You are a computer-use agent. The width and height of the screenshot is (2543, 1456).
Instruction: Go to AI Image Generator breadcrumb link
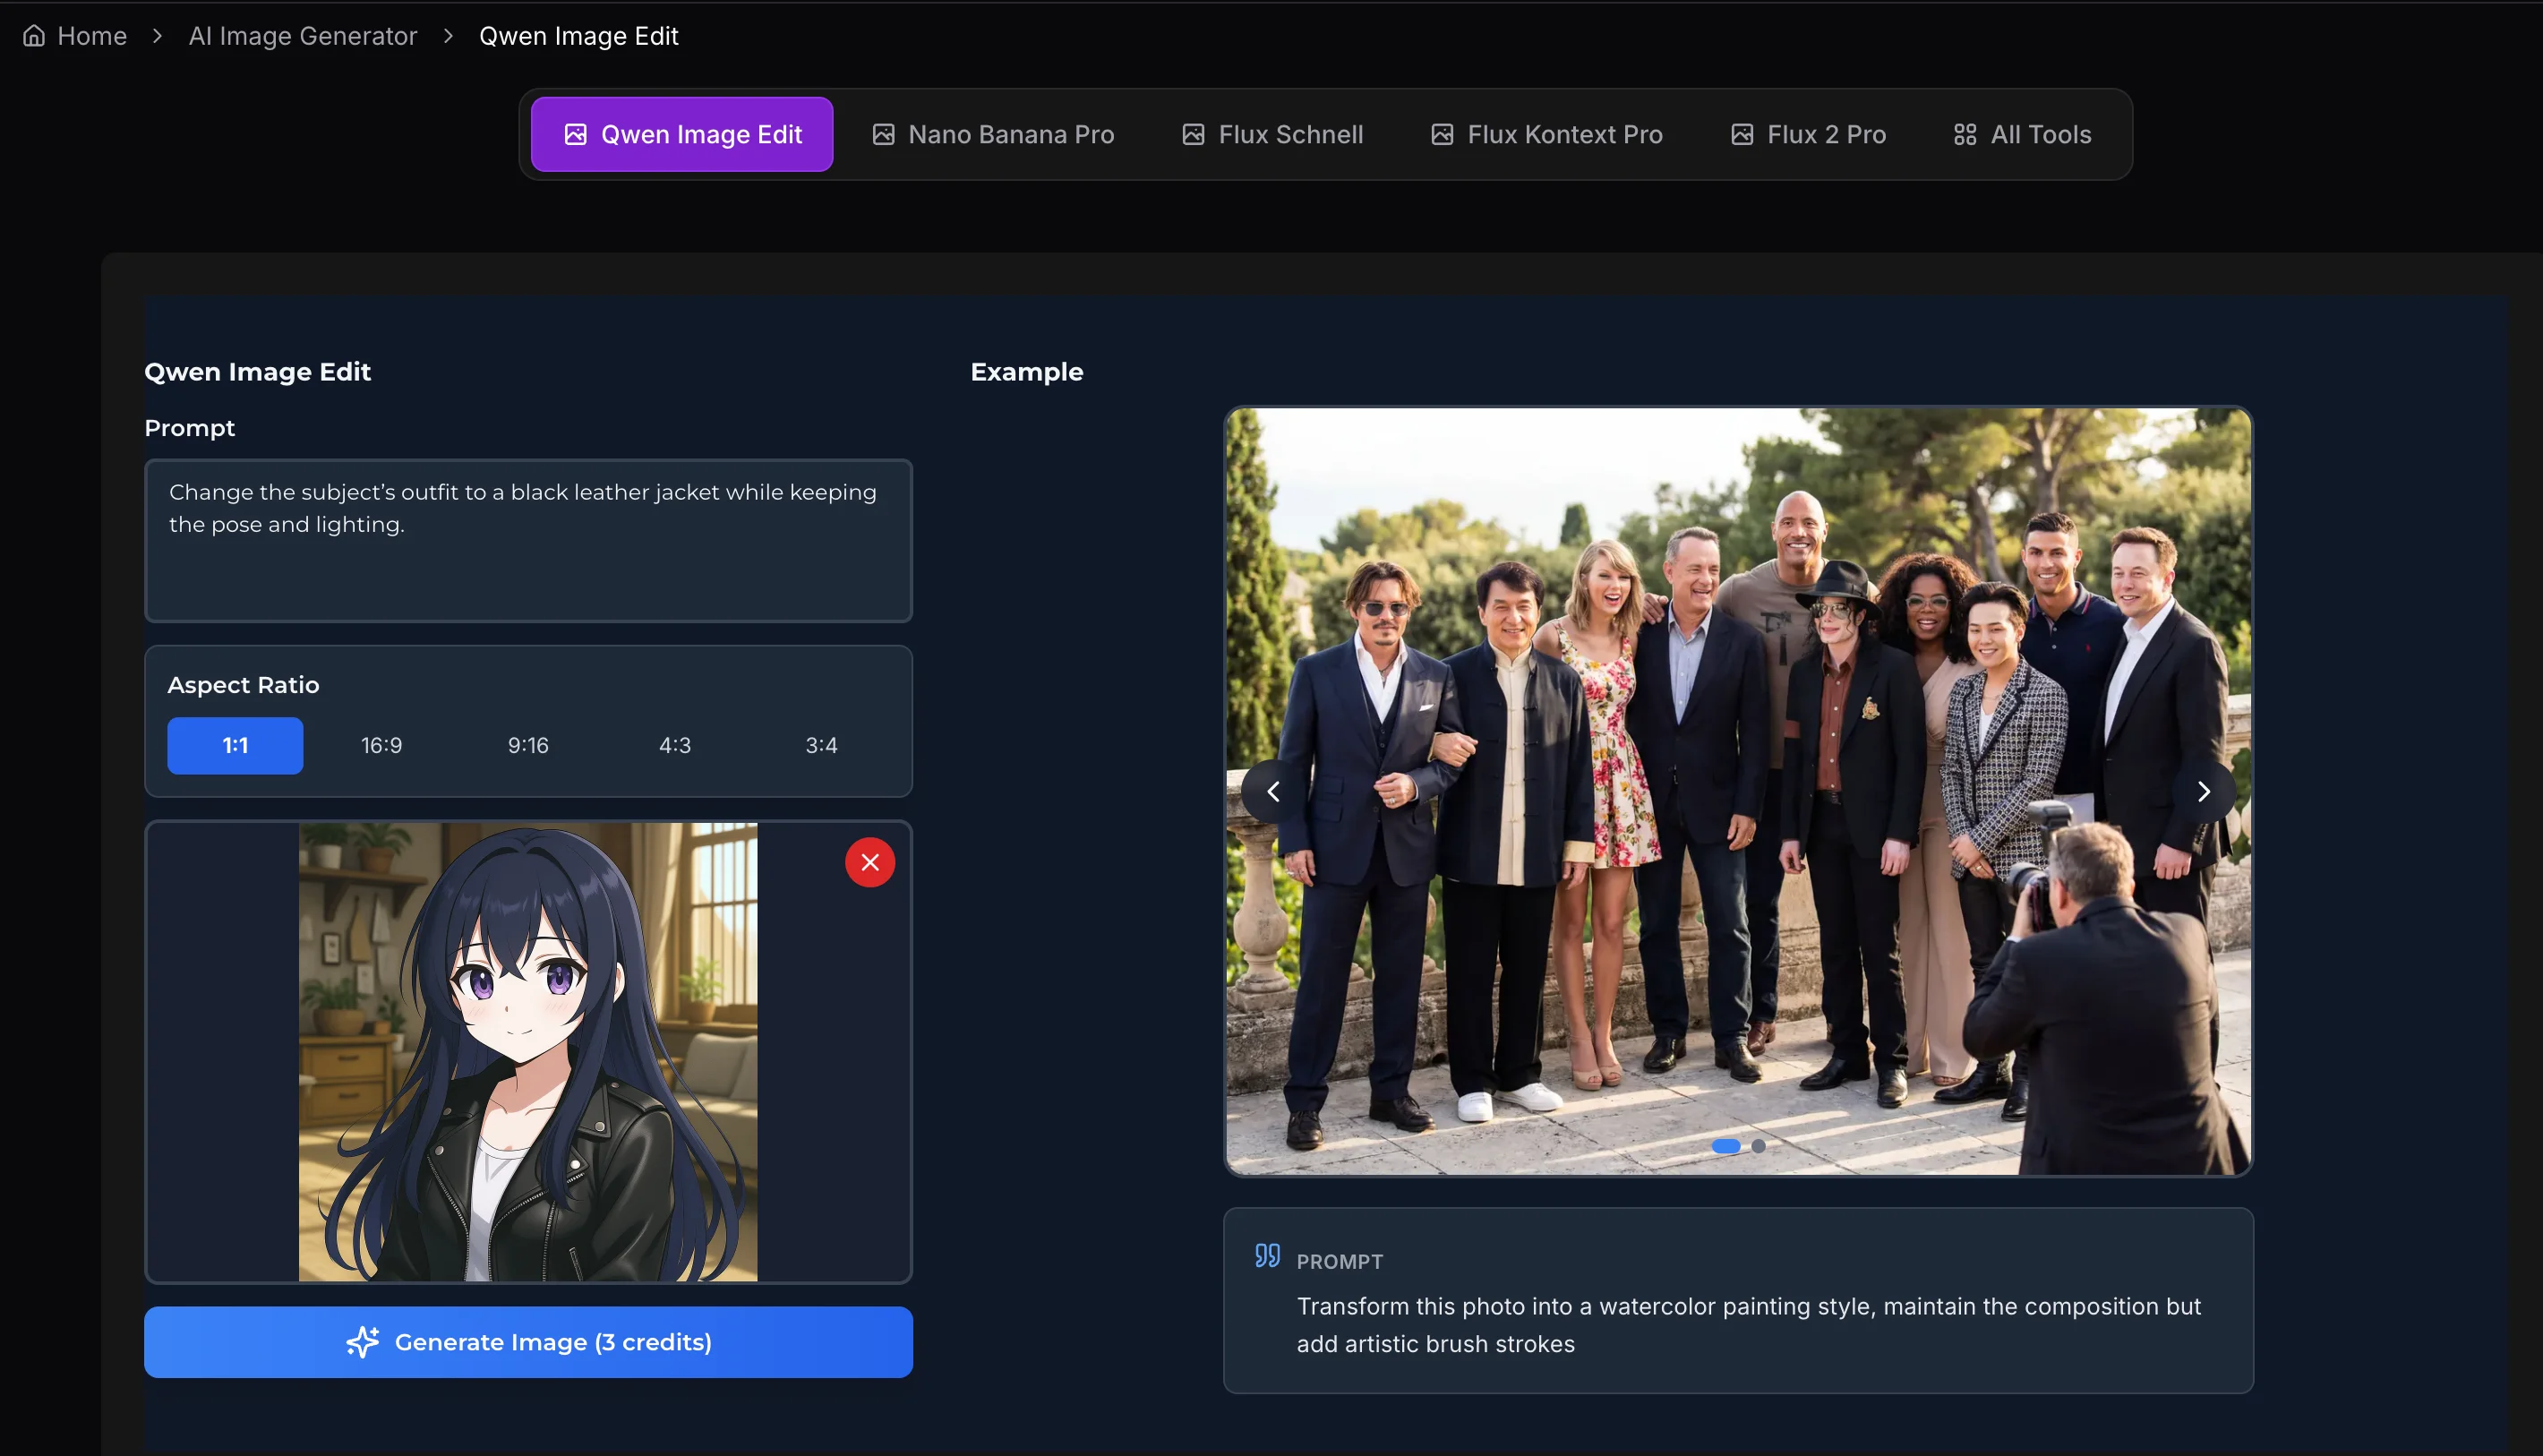coord(302,36)
